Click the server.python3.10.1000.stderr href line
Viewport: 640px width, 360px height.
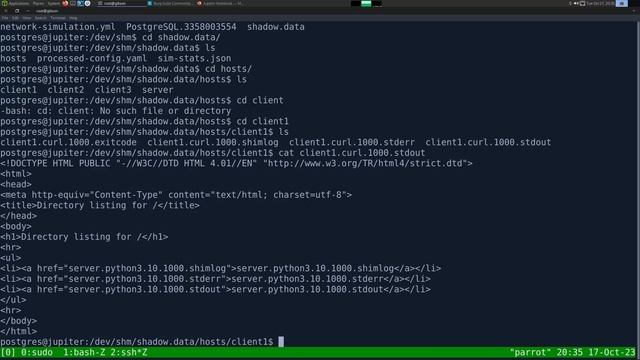pyautogui.click(x=216, y=279)
